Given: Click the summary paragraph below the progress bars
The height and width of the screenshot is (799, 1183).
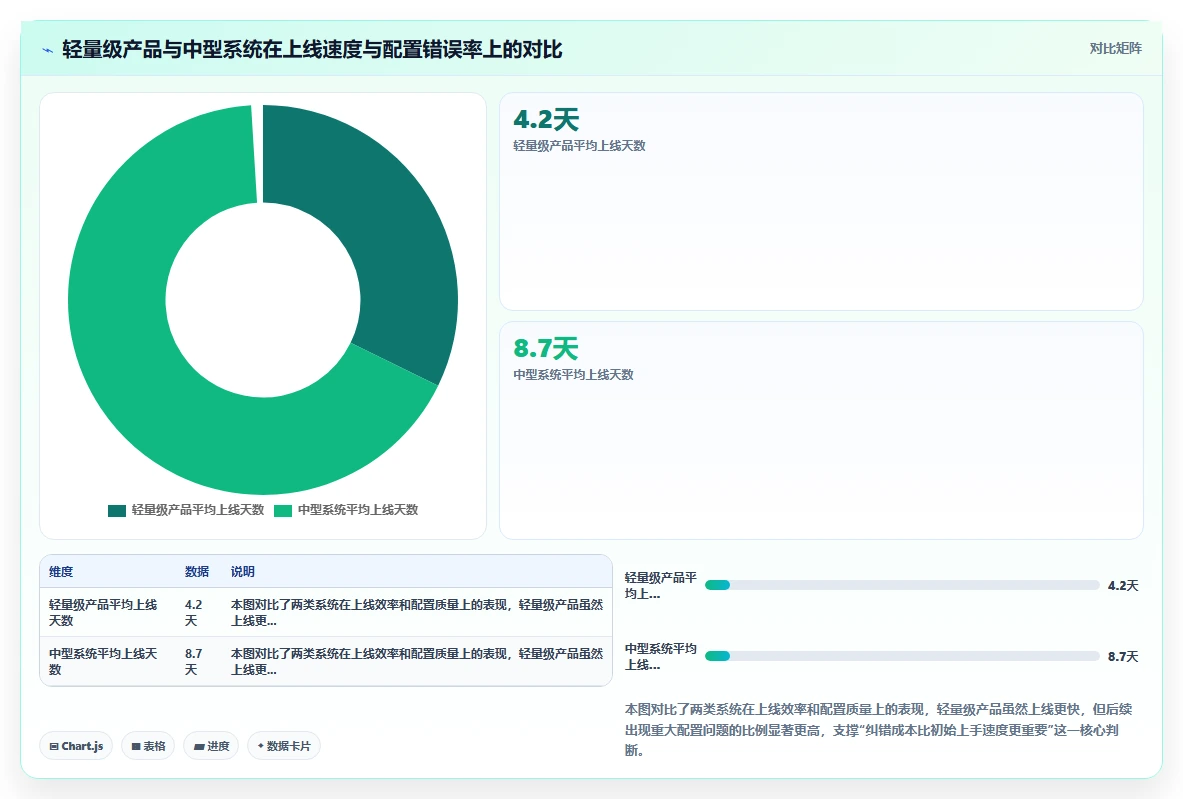Looking at the screenshot, I should 879,730.
